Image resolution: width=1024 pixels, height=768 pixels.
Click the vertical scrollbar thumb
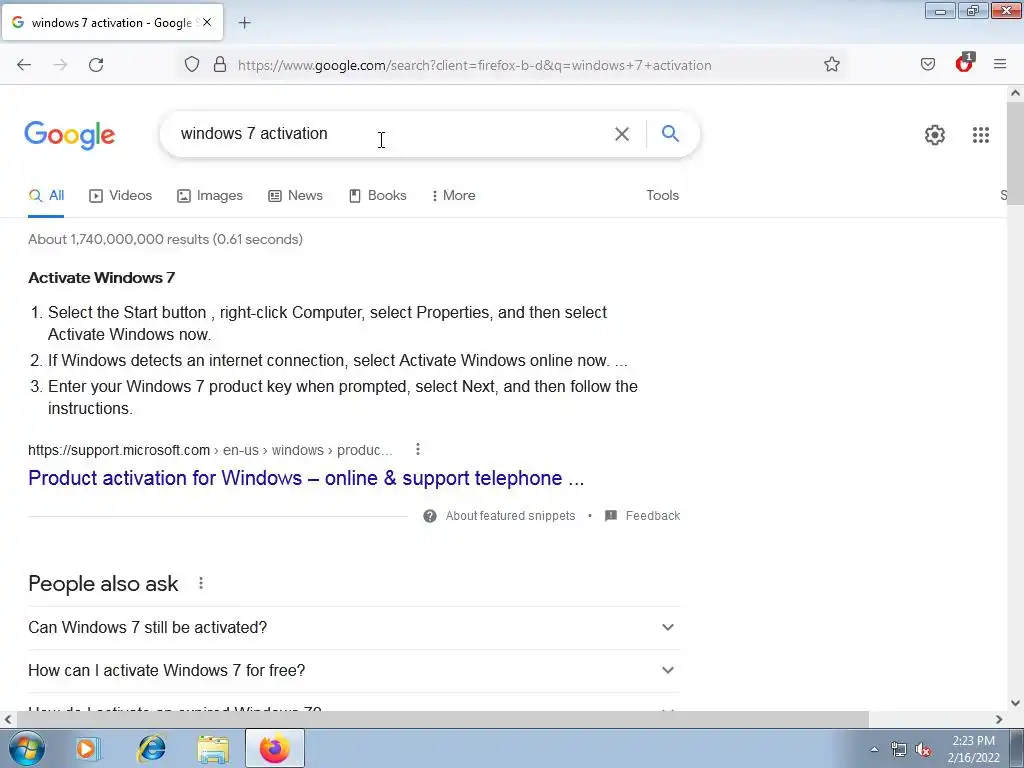point(1015,153)
